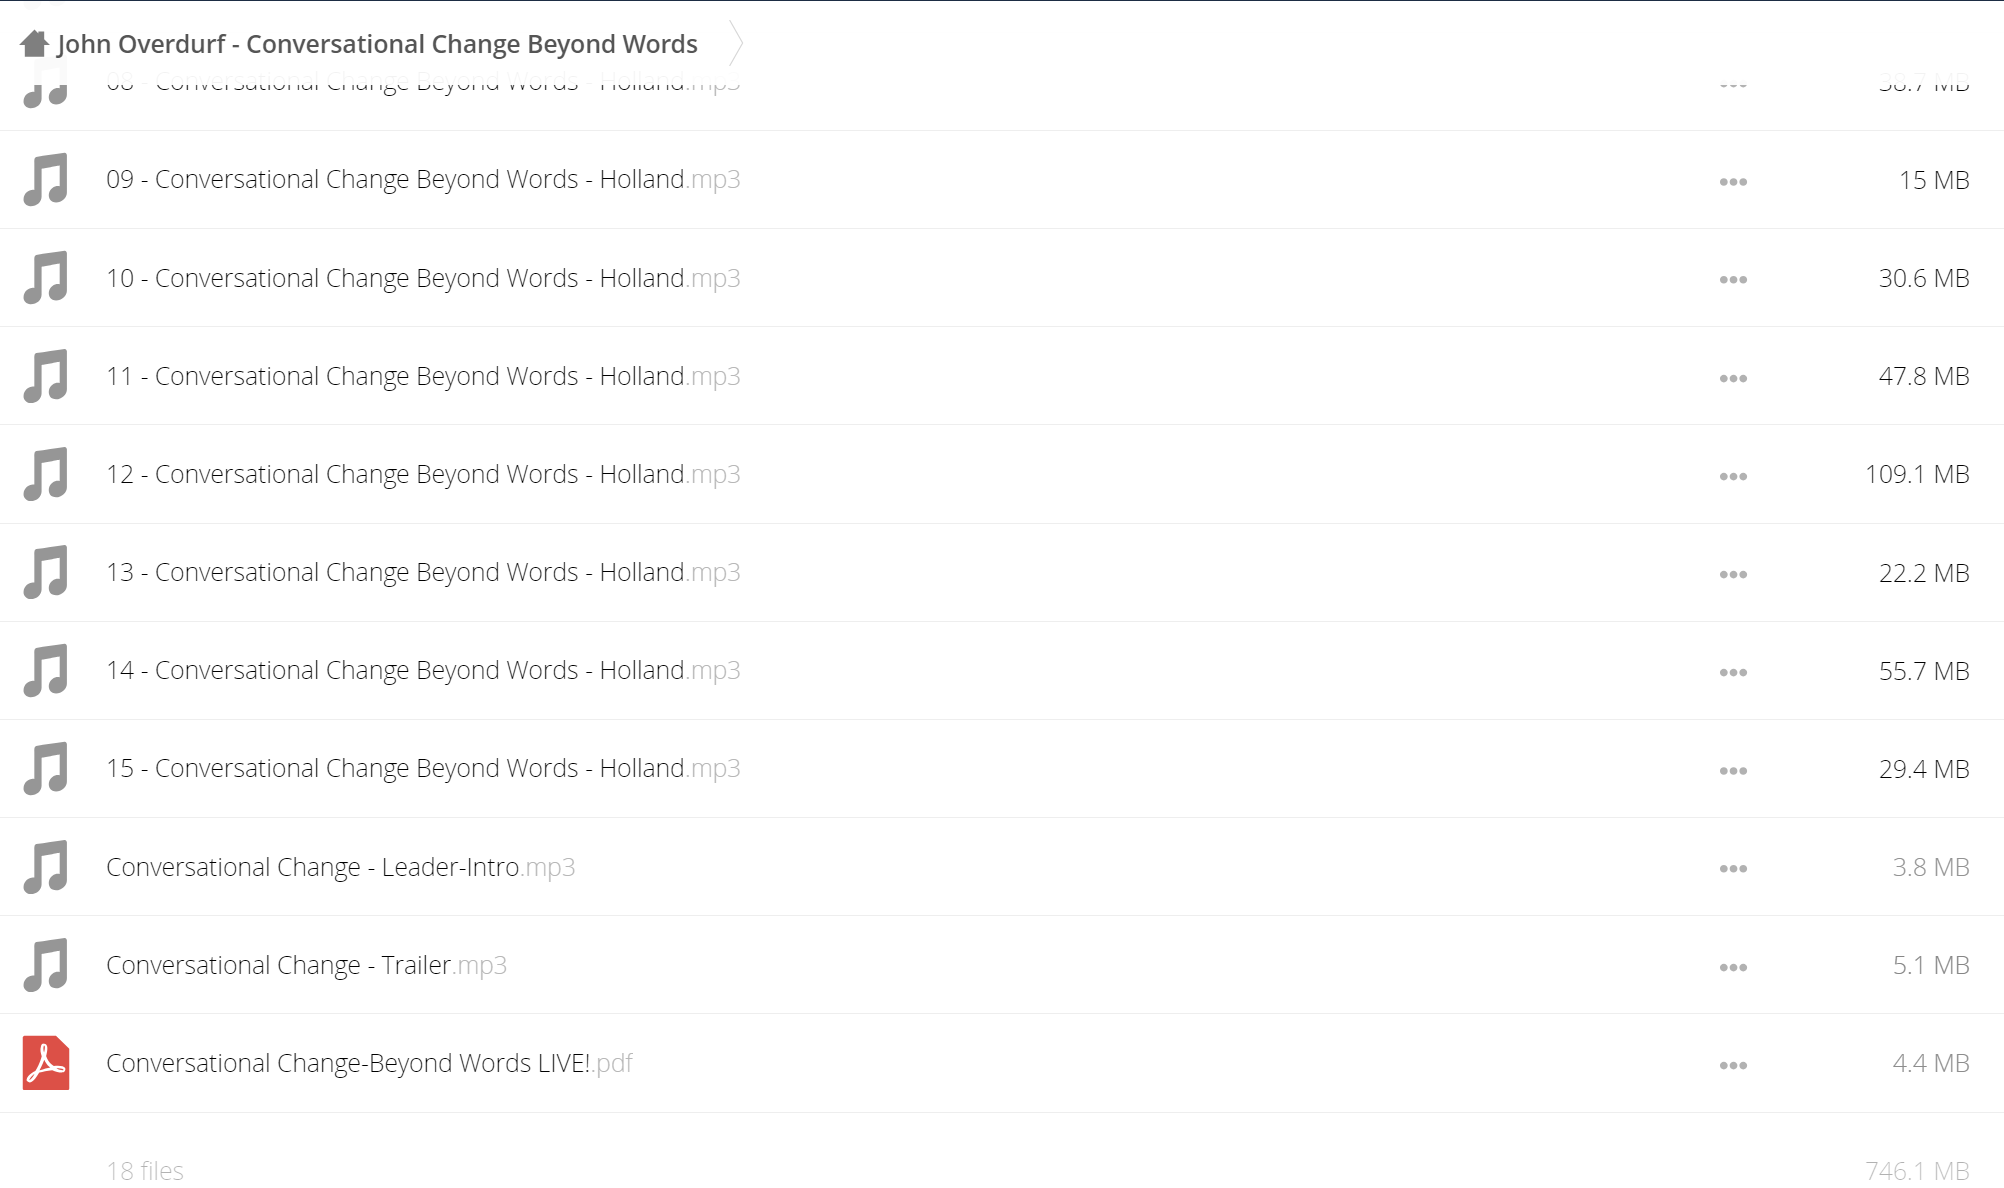Click the 29.4 MB size value
The image size is (2004, 1188).
pos(1924,769)
